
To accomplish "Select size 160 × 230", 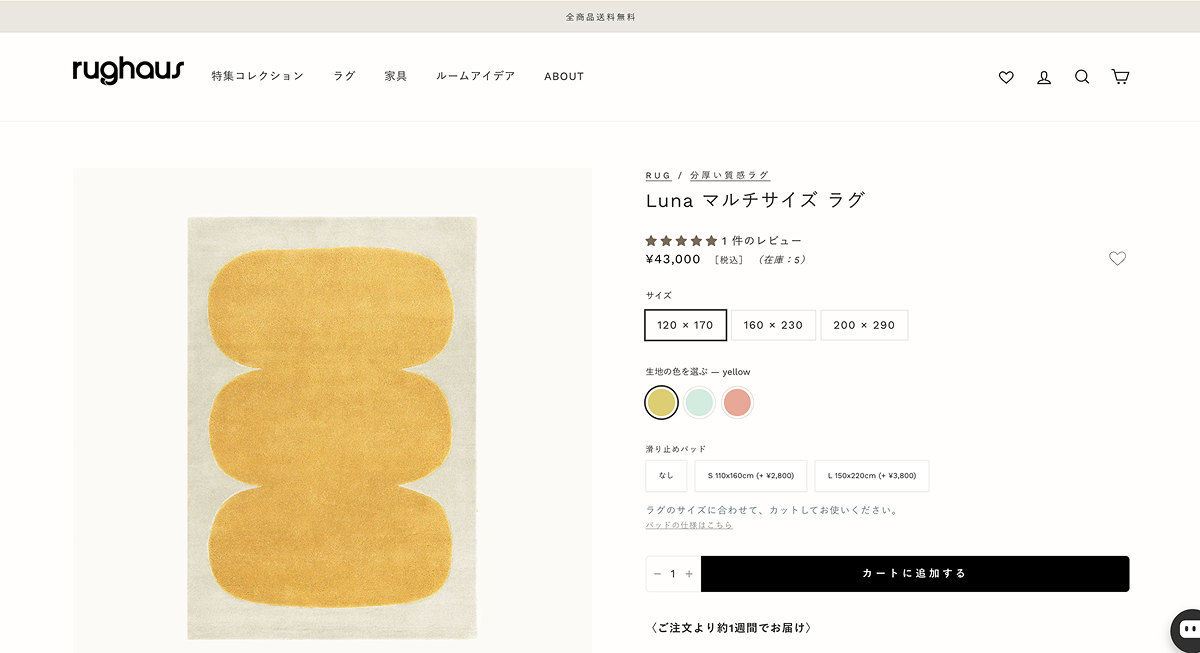I will point(773,325).
